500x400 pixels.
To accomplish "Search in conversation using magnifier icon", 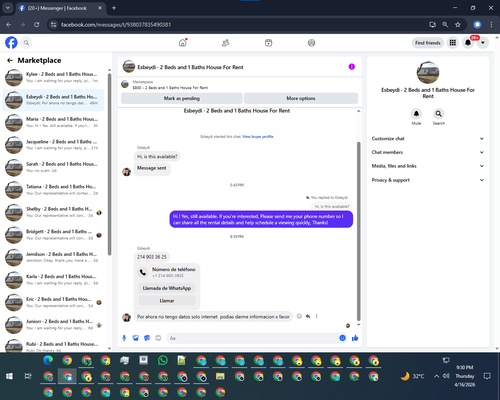I will (x=439, y=114).
